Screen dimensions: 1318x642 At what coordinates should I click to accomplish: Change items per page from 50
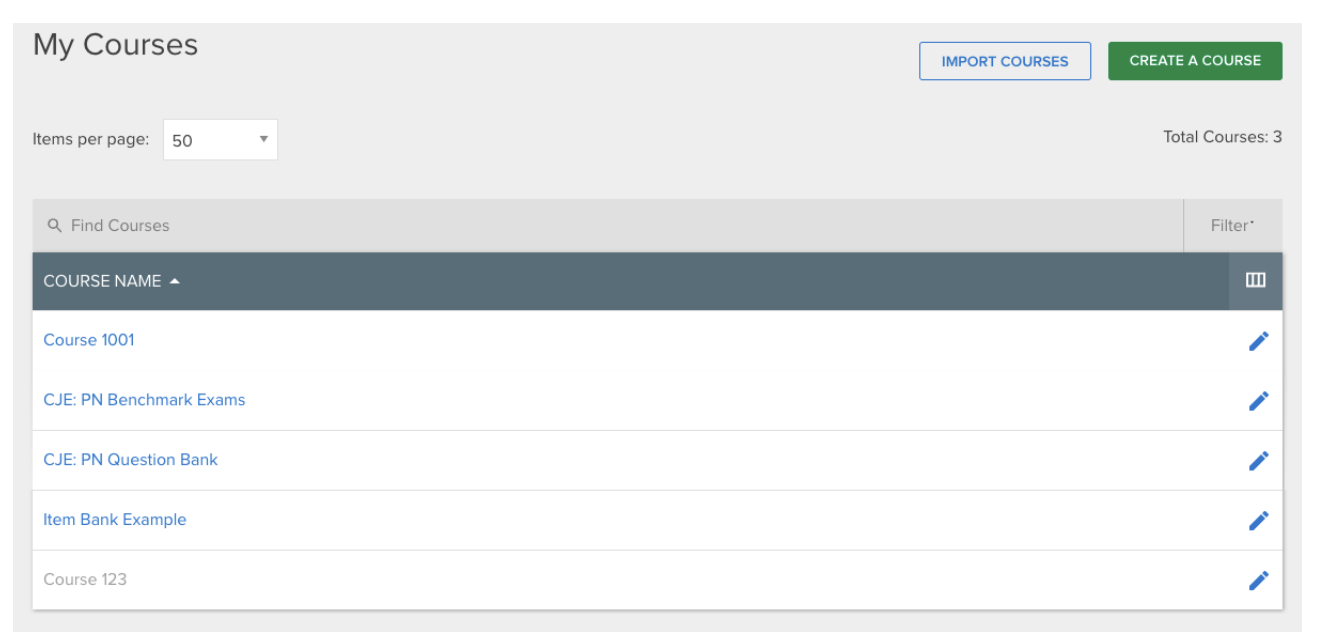click(x=220, y=139)
